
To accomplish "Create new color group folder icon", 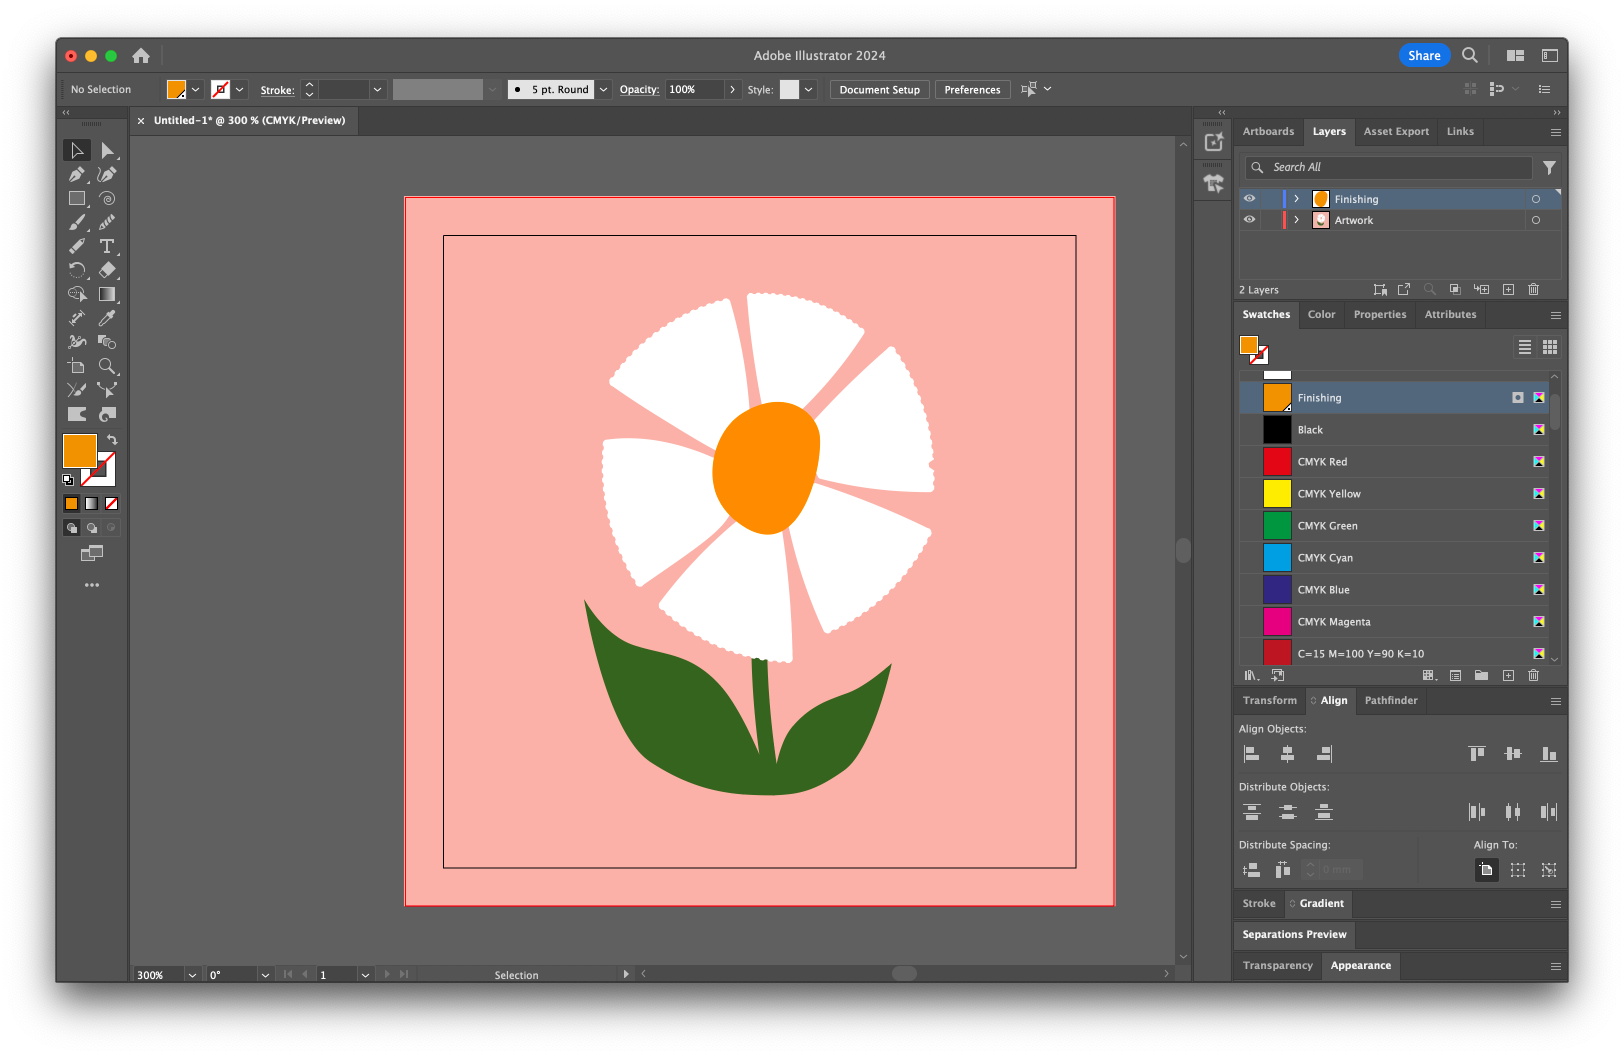I will (x=1481, y=675).
